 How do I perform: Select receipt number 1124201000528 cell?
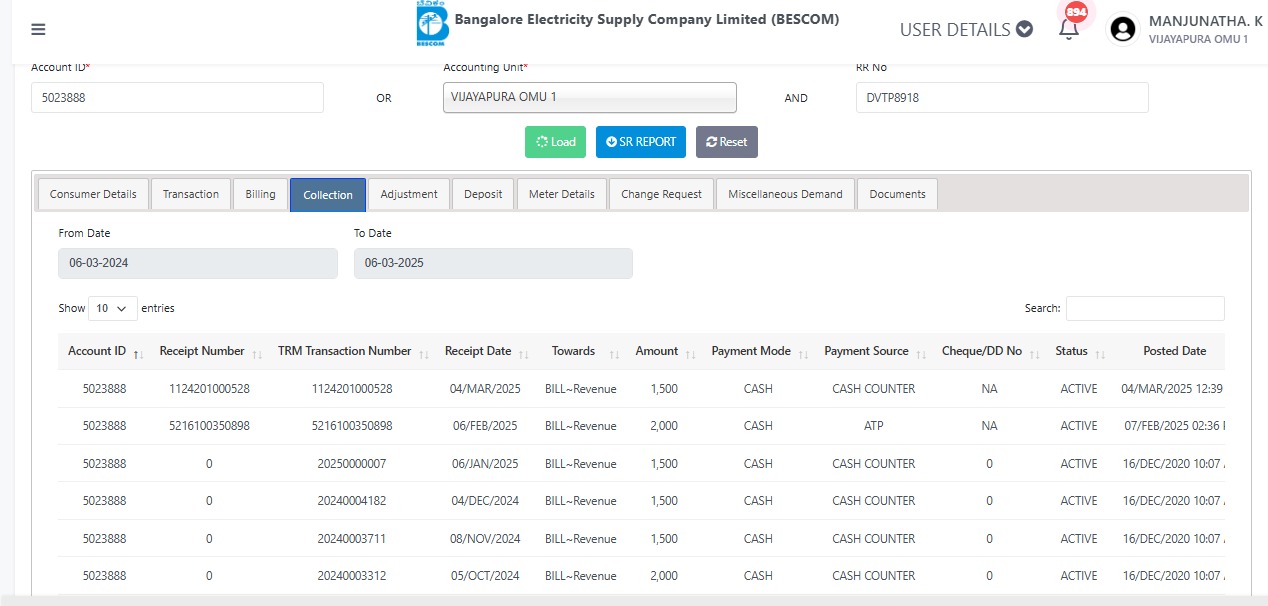[209, 389]
